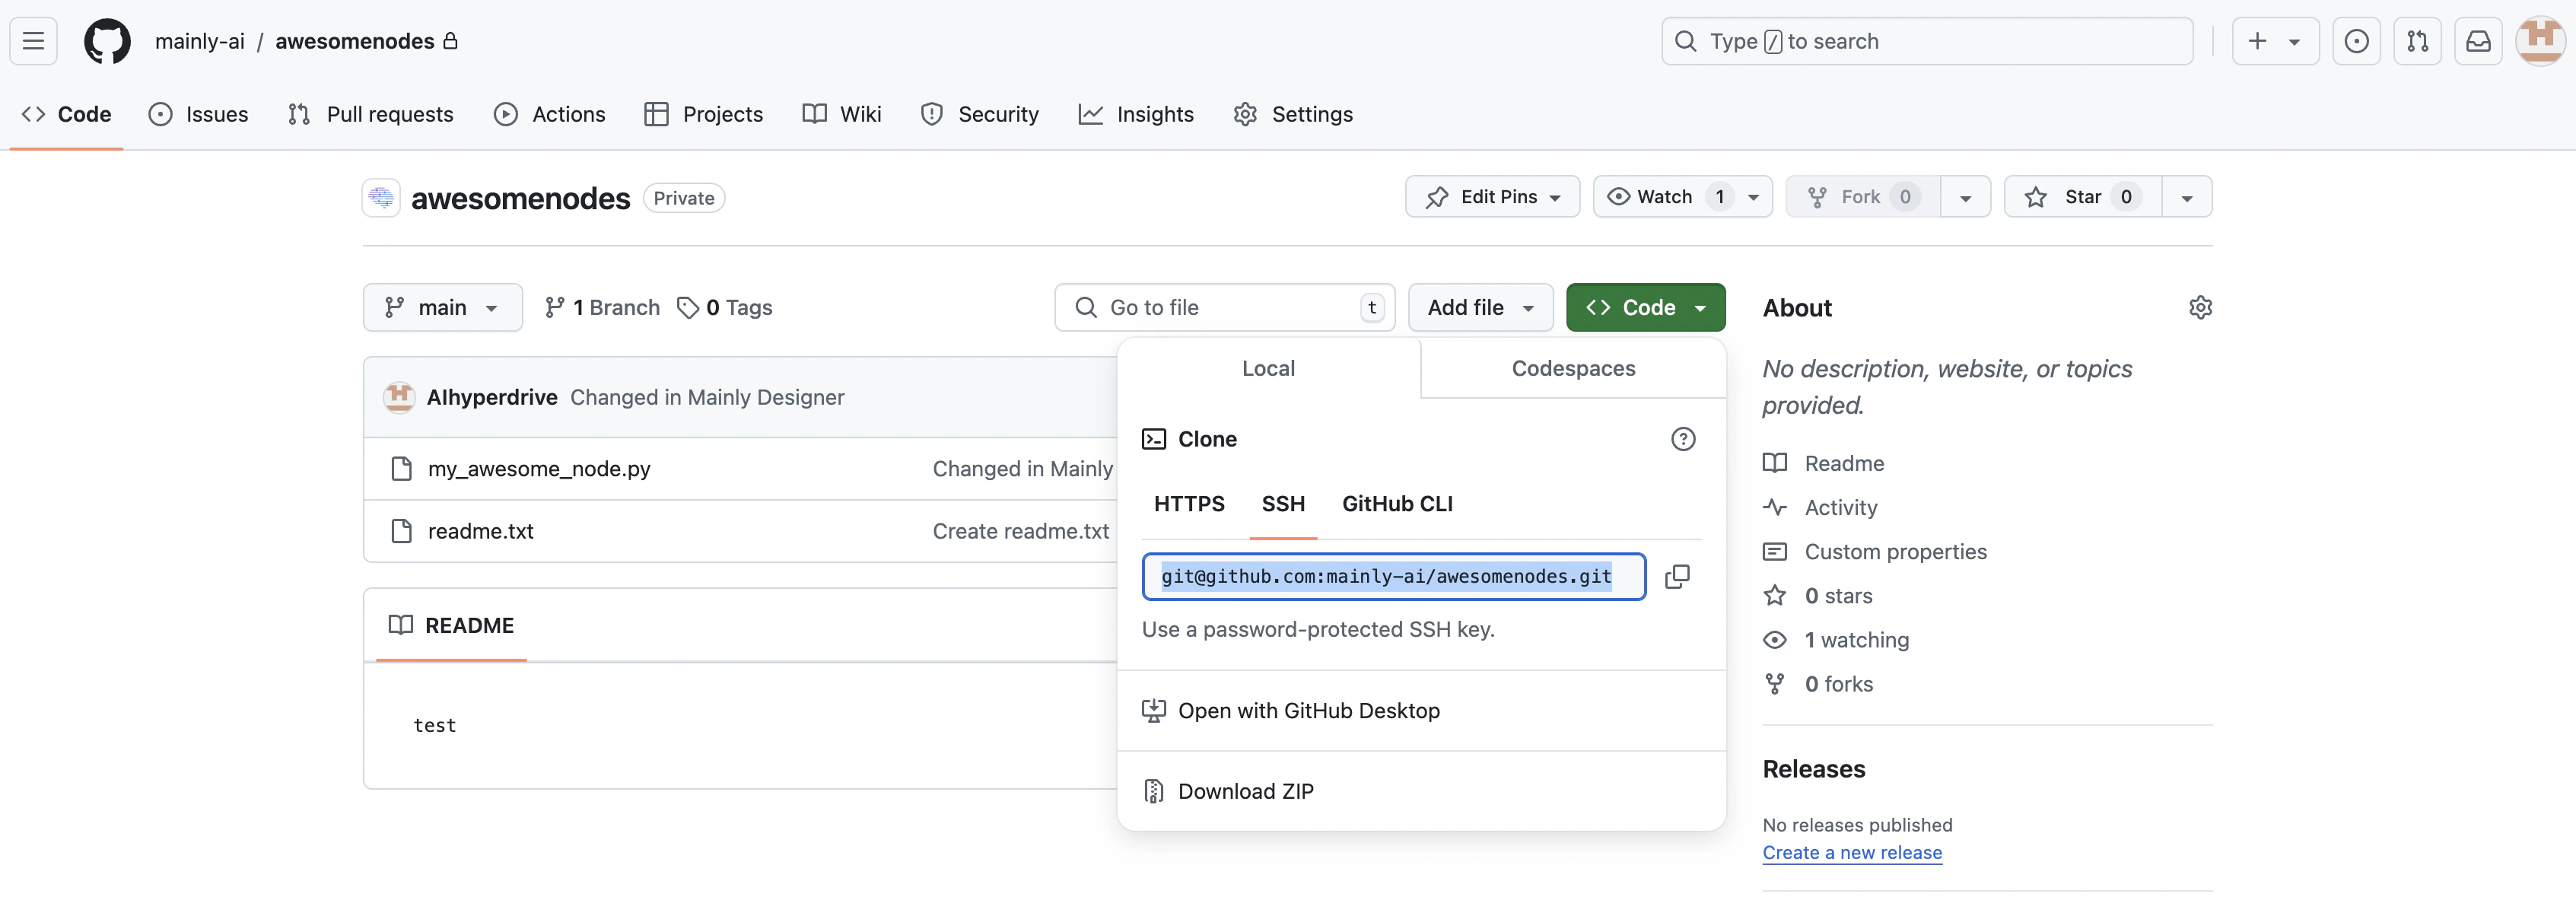Image resolution: width=2576 pixels, height=916 pixels.
Task: Open readme.txt file
Action: 481,531
